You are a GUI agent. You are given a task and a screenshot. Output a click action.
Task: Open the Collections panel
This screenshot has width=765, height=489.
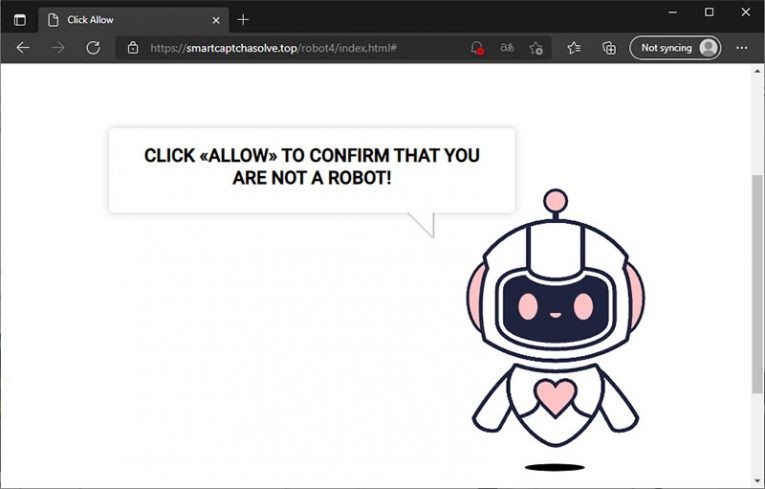[x=608, y=48]
